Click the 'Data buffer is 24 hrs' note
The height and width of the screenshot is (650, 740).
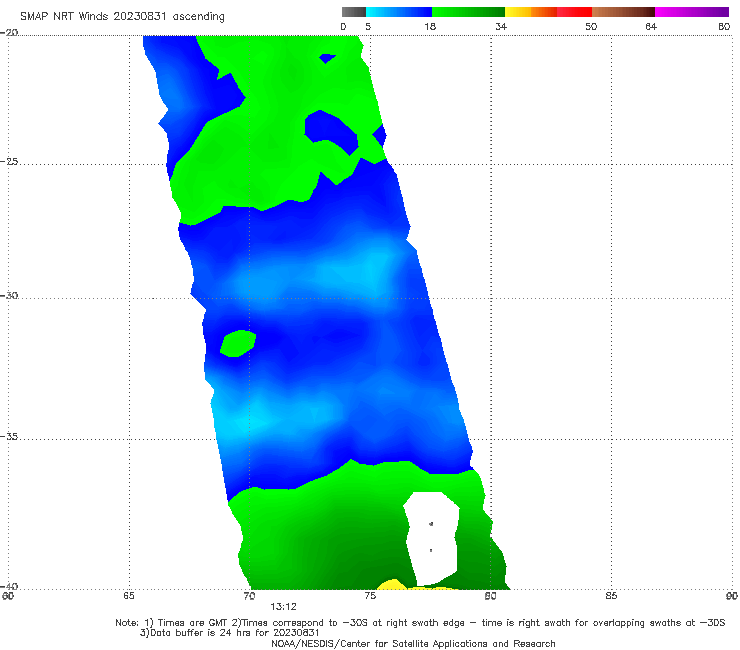coord(229,633)
